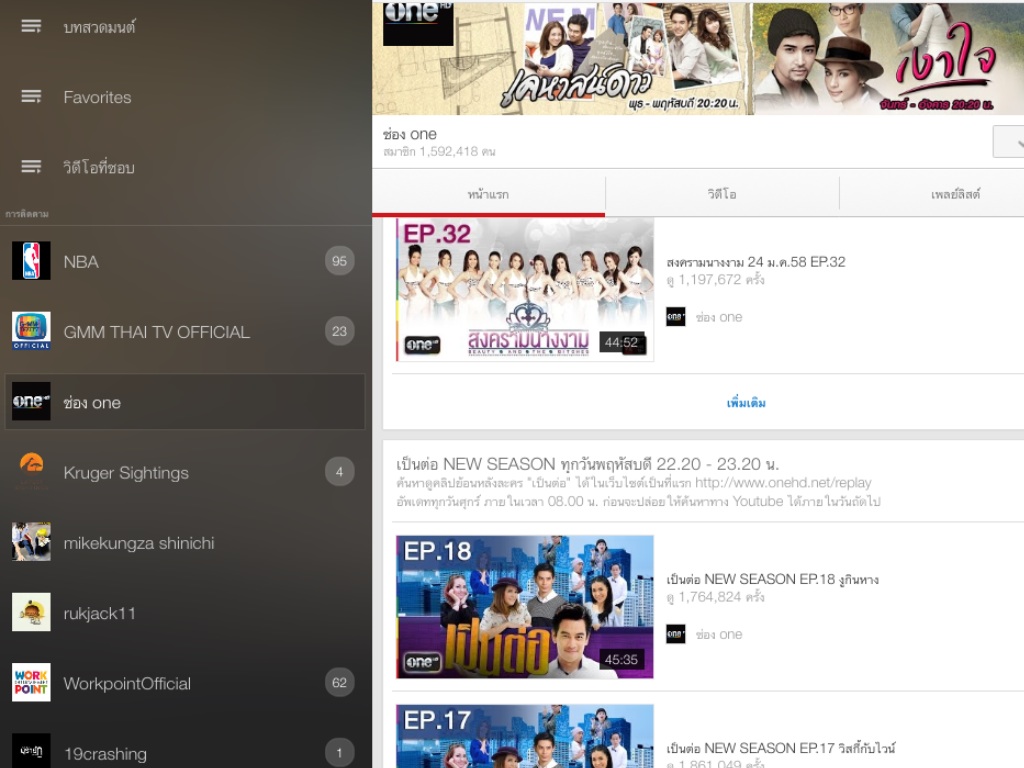The image size is (1024, 768).
Task: Select 19crashing row text
Action: point(105,754)
